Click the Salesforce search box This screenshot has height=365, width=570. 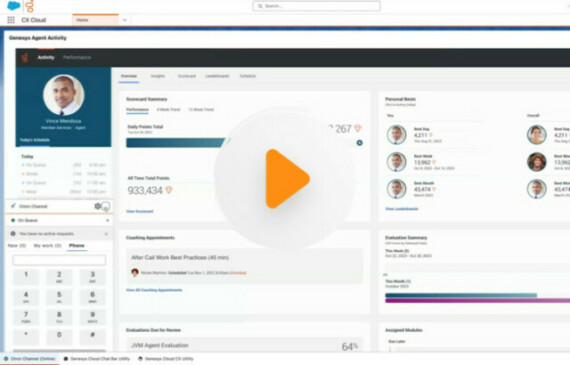point(317,6)
